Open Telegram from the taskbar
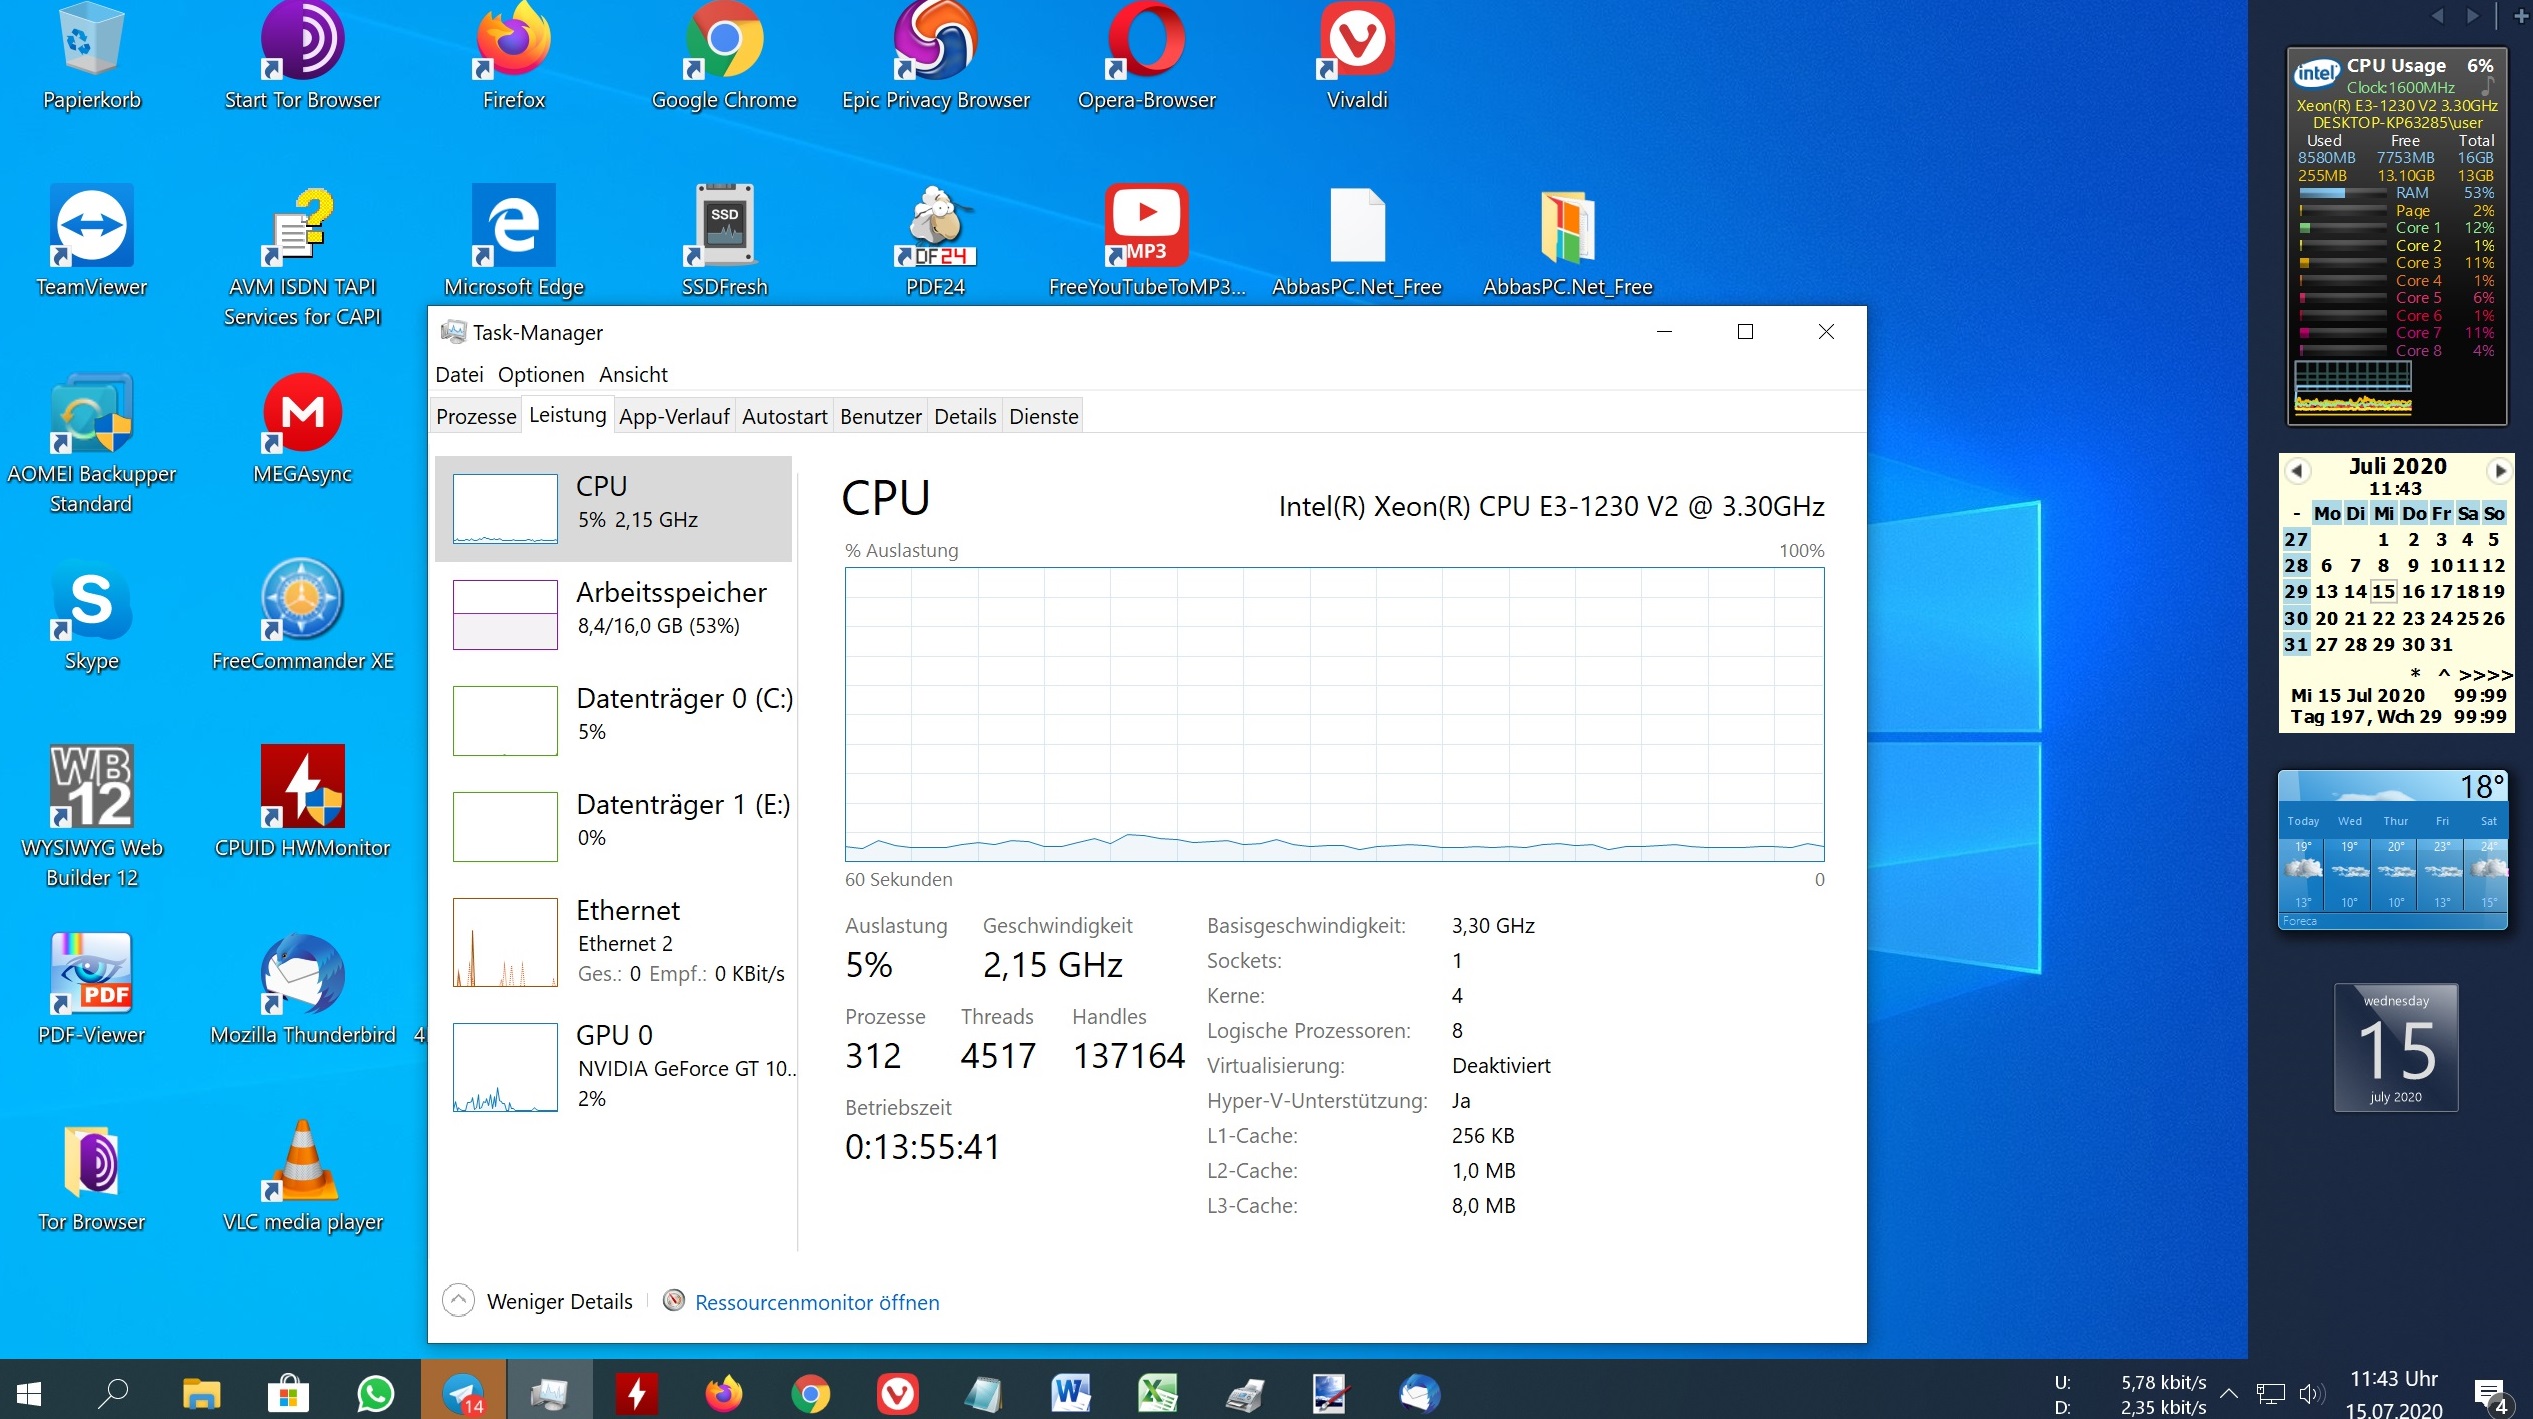The image size is (2533, 1419). [x=463, y=1393]
